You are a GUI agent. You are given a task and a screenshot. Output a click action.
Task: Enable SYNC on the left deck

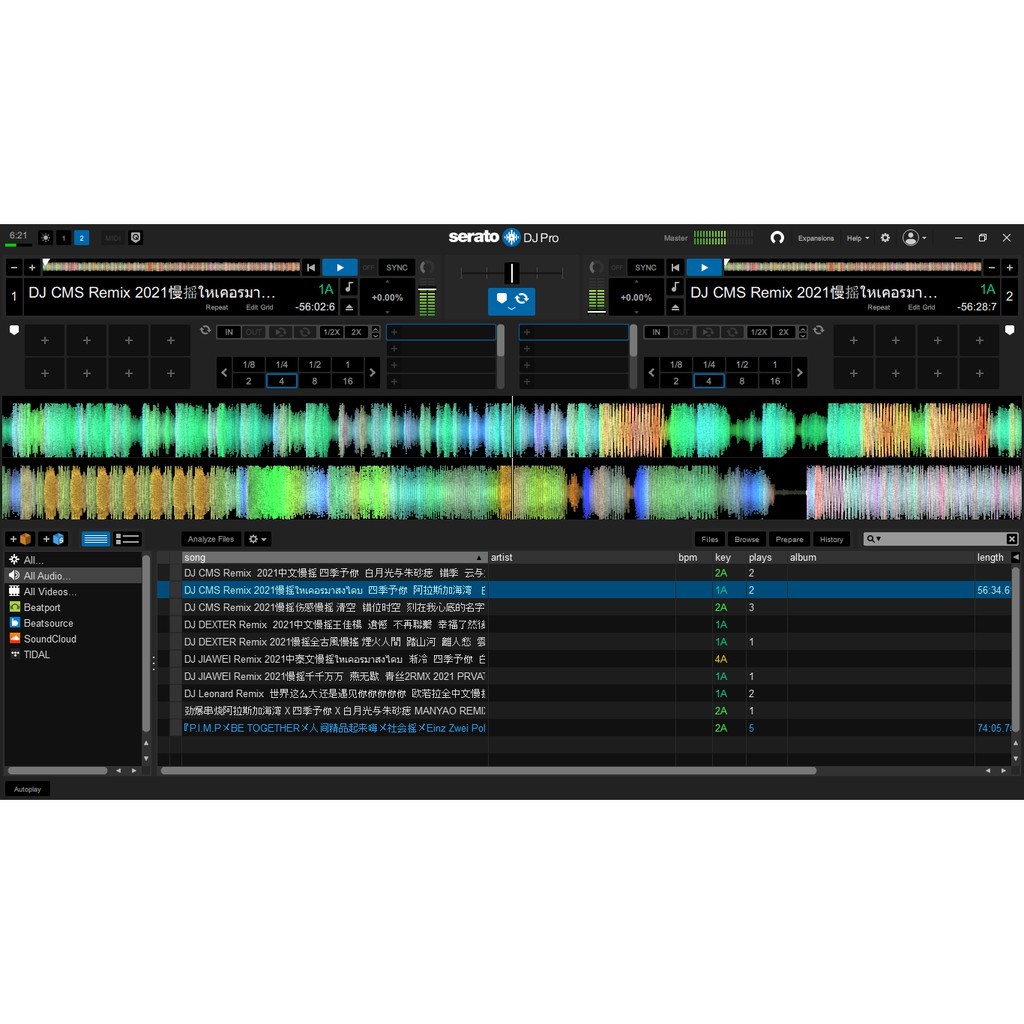click(x=395, y=267)
